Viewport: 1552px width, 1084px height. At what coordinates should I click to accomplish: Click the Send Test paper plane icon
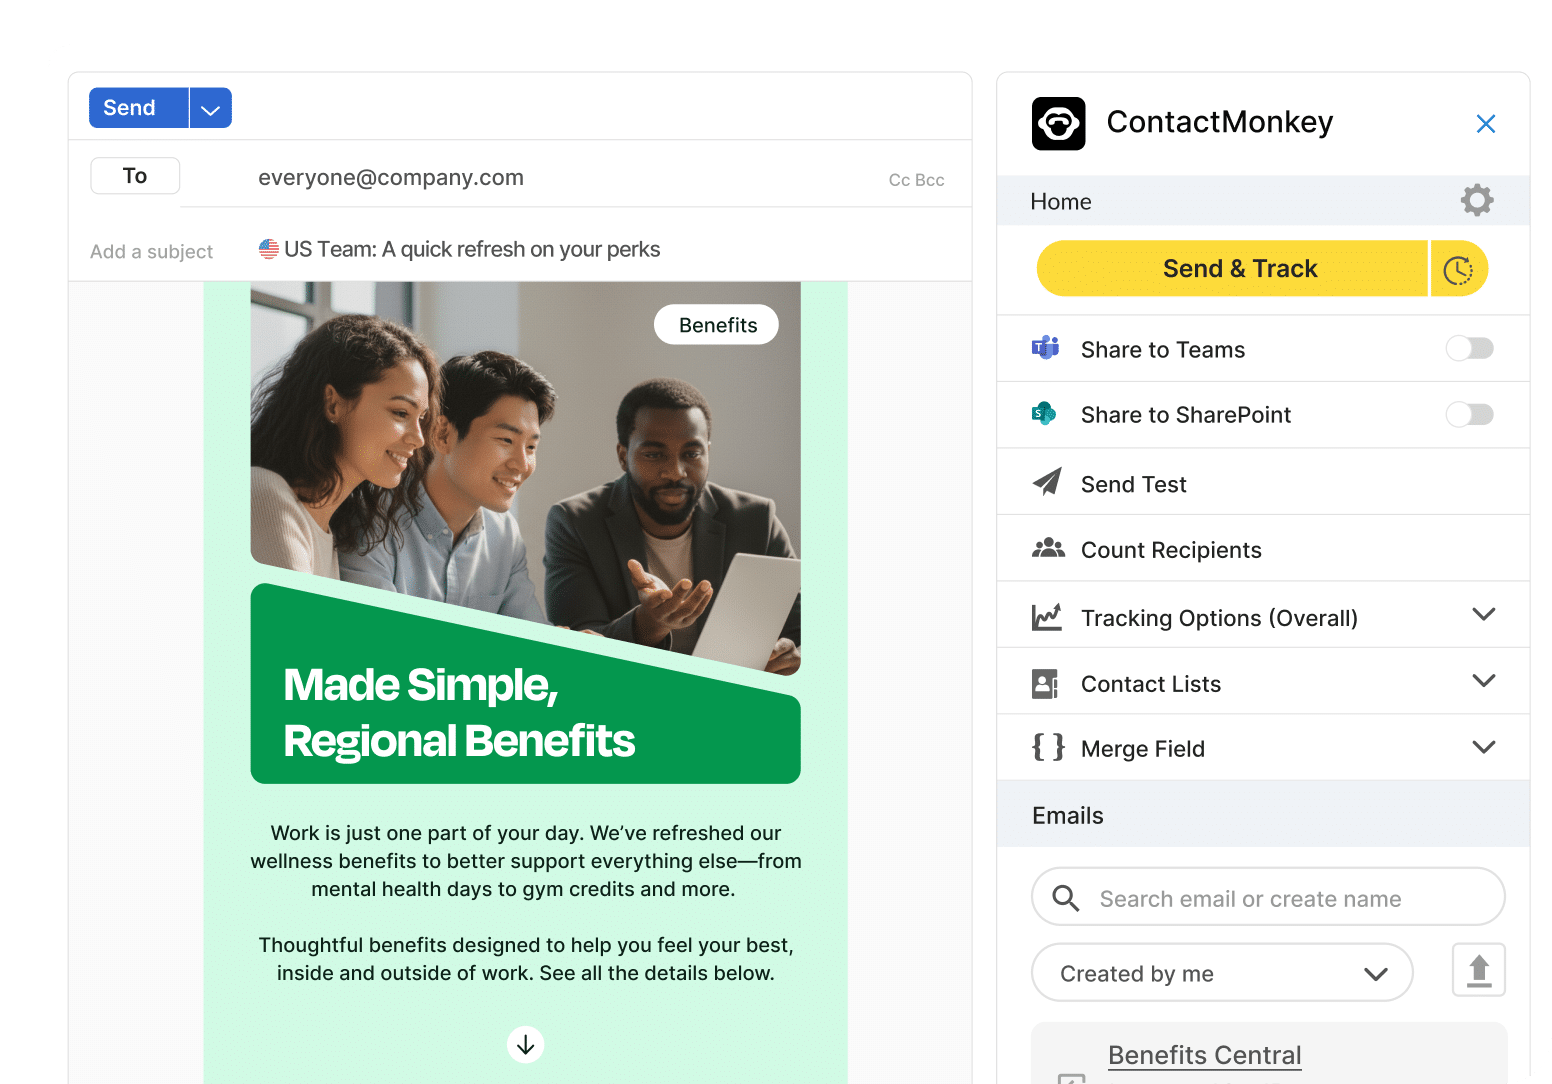pos(1047,483)
